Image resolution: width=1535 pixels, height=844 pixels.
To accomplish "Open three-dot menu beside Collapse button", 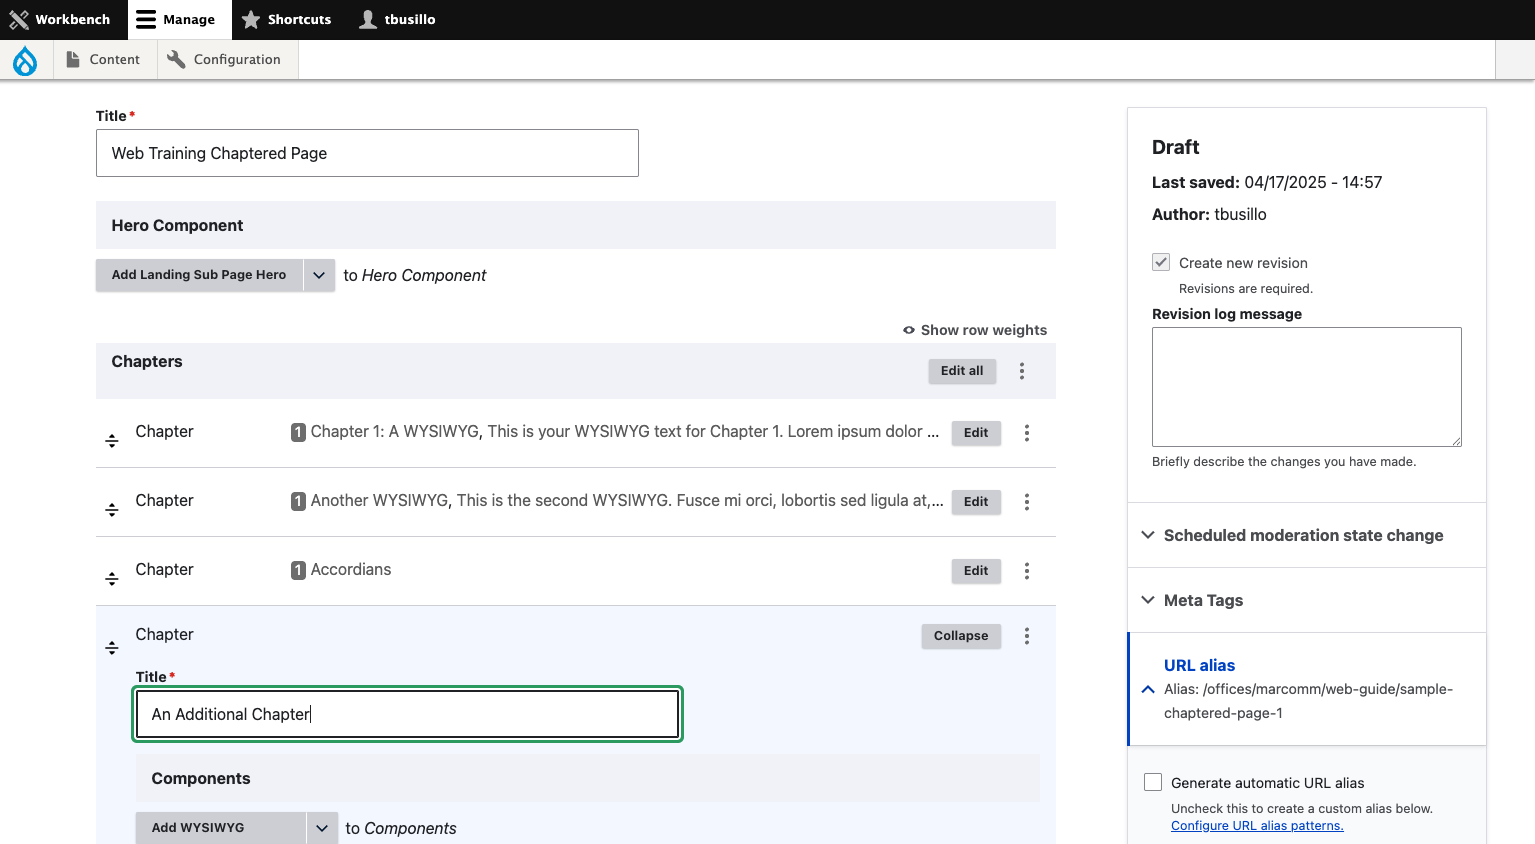I will point(1027,636).
